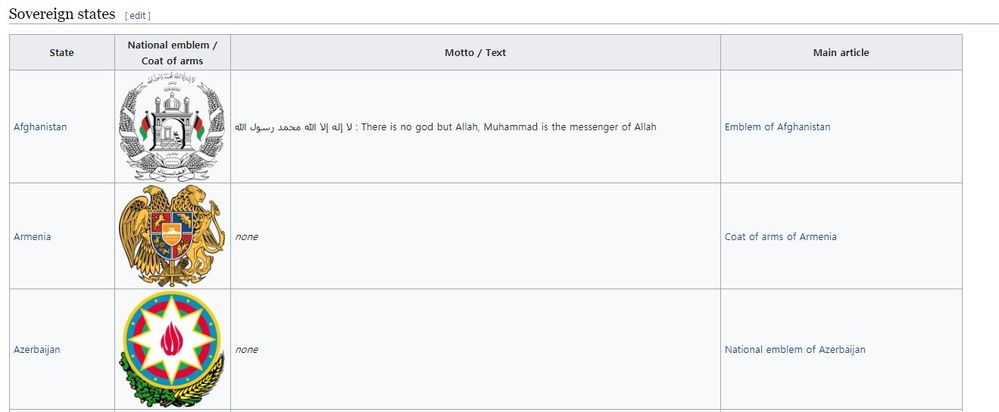Viewport: 999px width, 412px height.
Task: Click the shield in Armenia's coat of arms
Action: pos(173,237)
